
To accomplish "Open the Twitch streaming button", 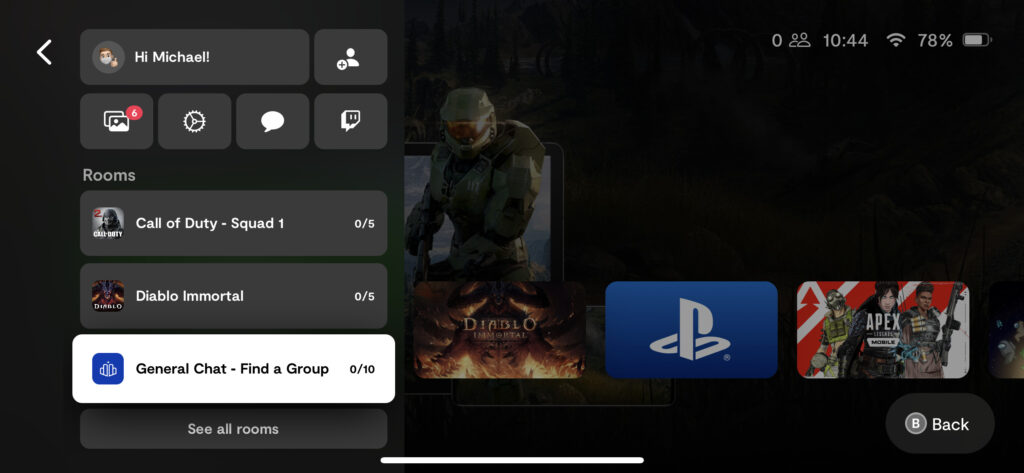I will pyautogui.click(x=351, y=122).
